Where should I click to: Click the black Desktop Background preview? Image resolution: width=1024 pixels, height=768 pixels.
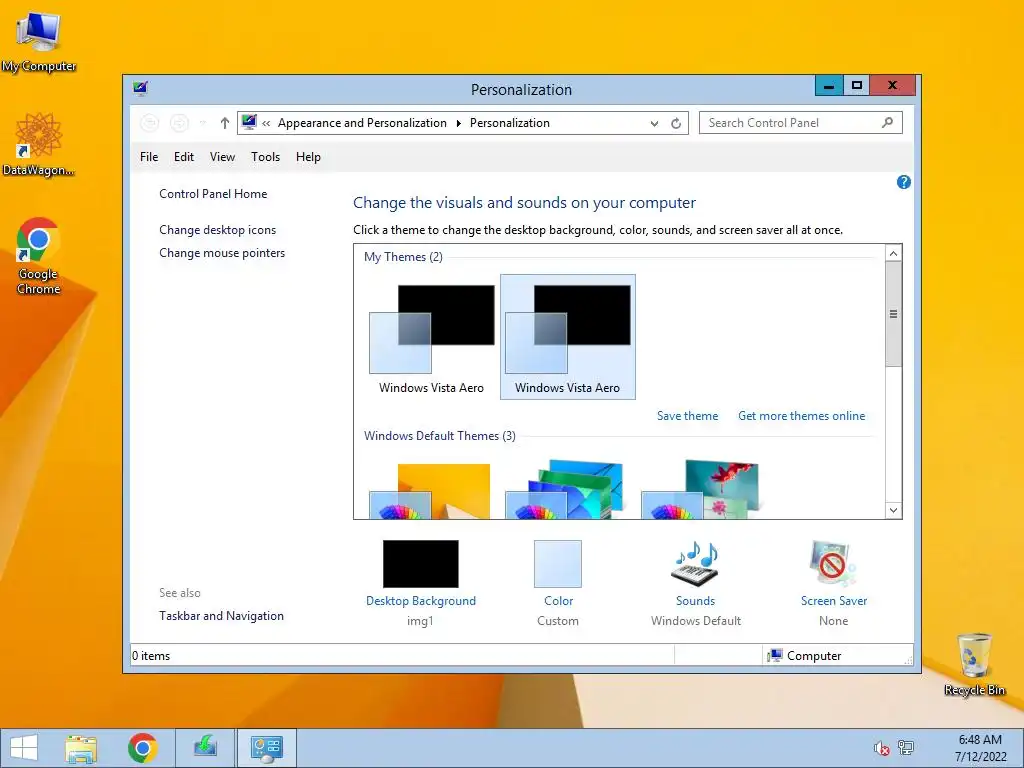tap(421, 564)
